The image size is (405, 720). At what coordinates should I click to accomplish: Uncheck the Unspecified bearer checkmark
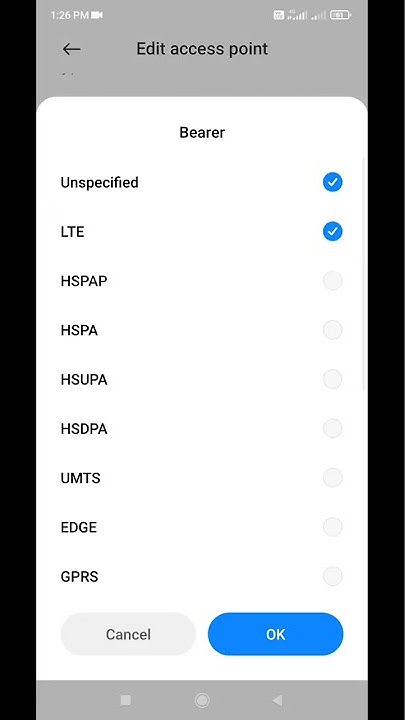point(332,182)
